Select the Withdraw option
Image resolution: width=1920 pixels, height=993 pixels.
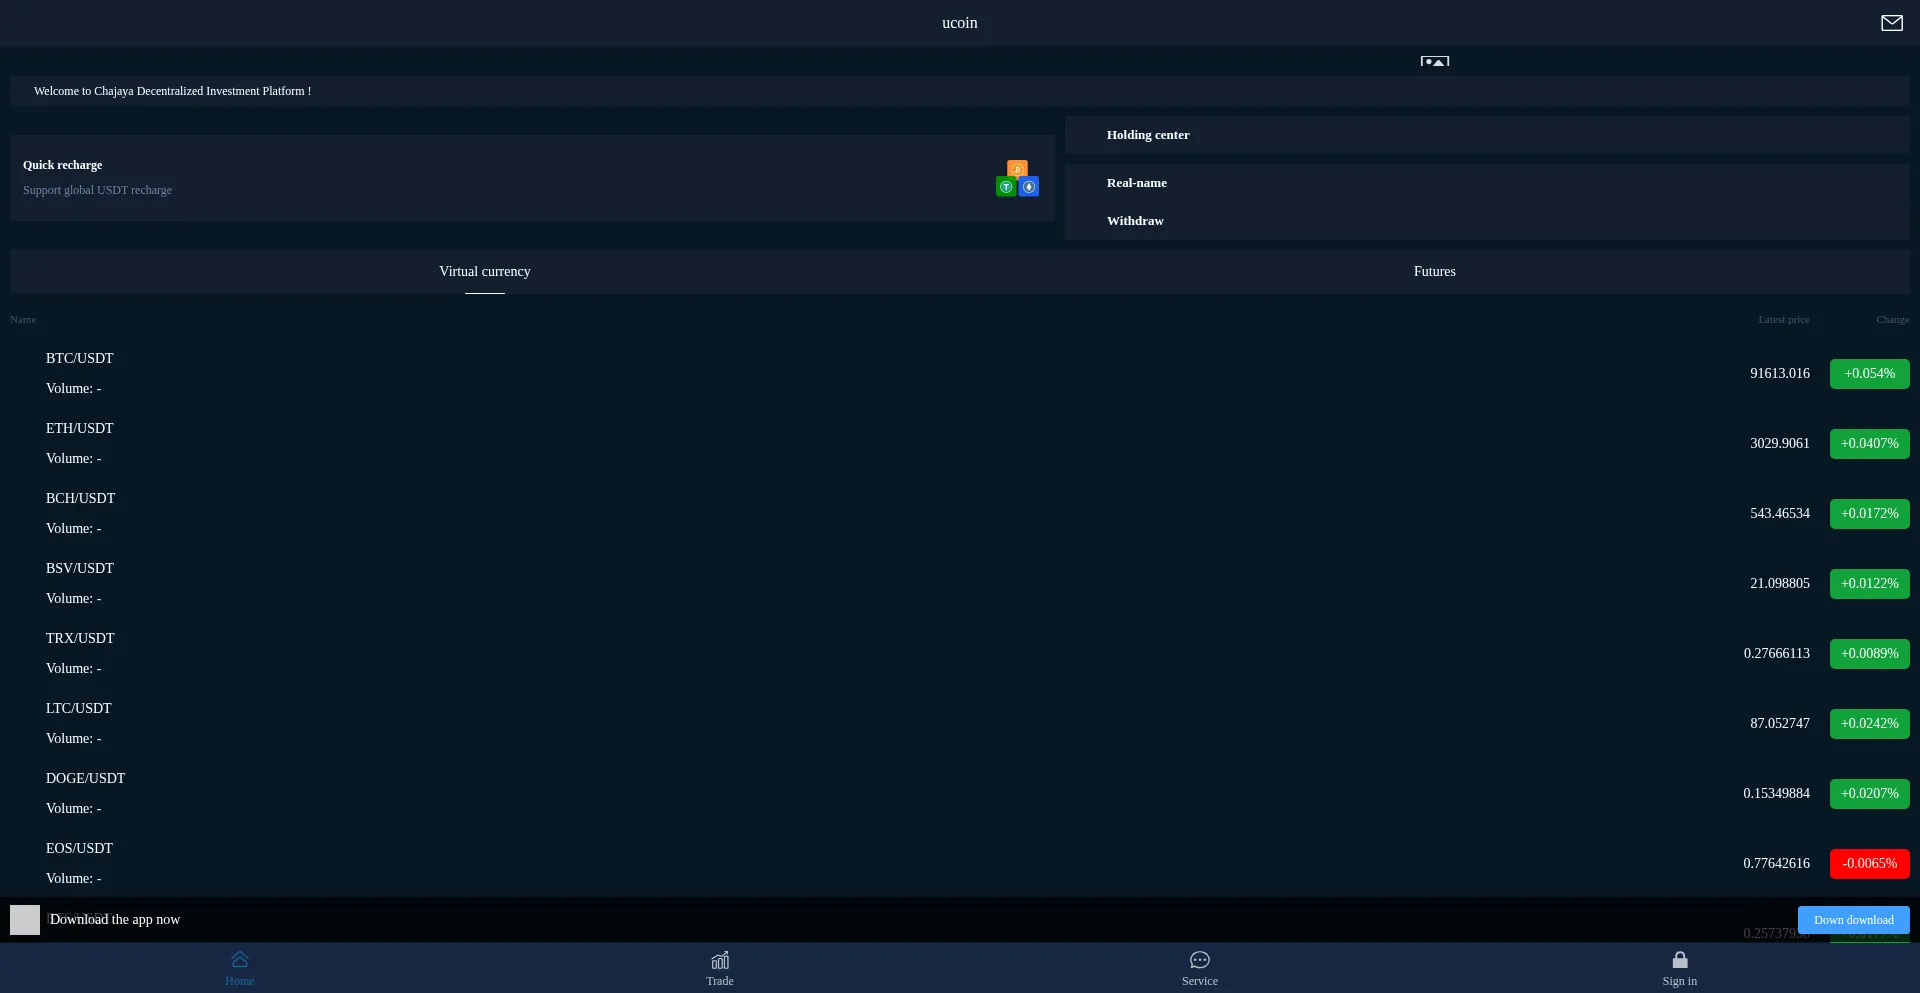1135,221
